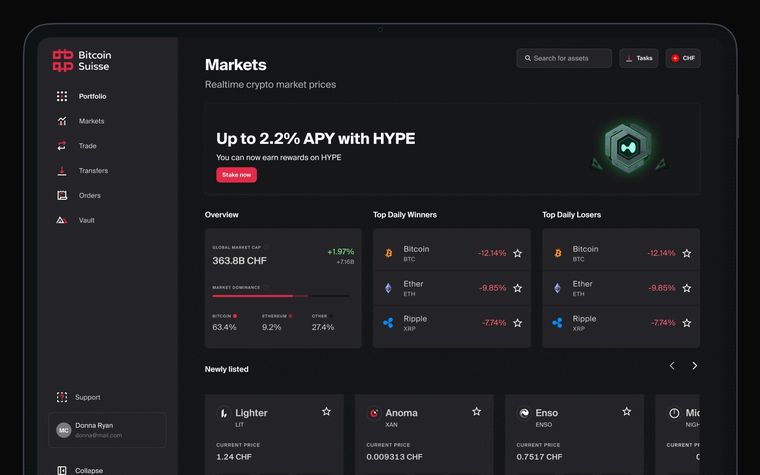Click Bitcoin coin icon in Top Daily Losers
The image size is (760, 475).
(x=558, y=253)
